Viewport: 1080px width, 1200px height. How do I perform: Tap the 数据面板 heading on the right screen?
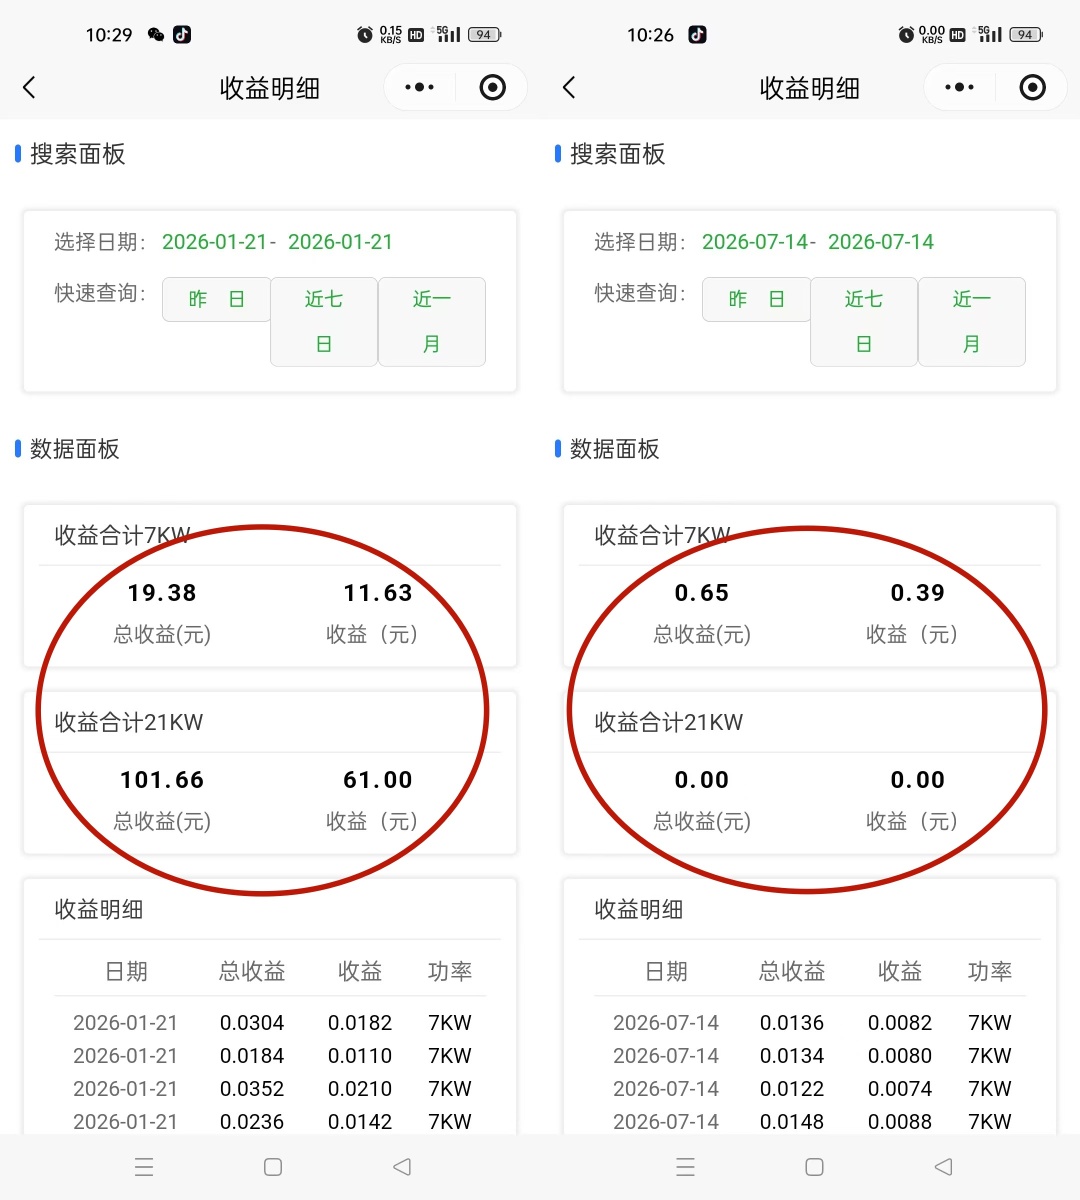point(615,449)
